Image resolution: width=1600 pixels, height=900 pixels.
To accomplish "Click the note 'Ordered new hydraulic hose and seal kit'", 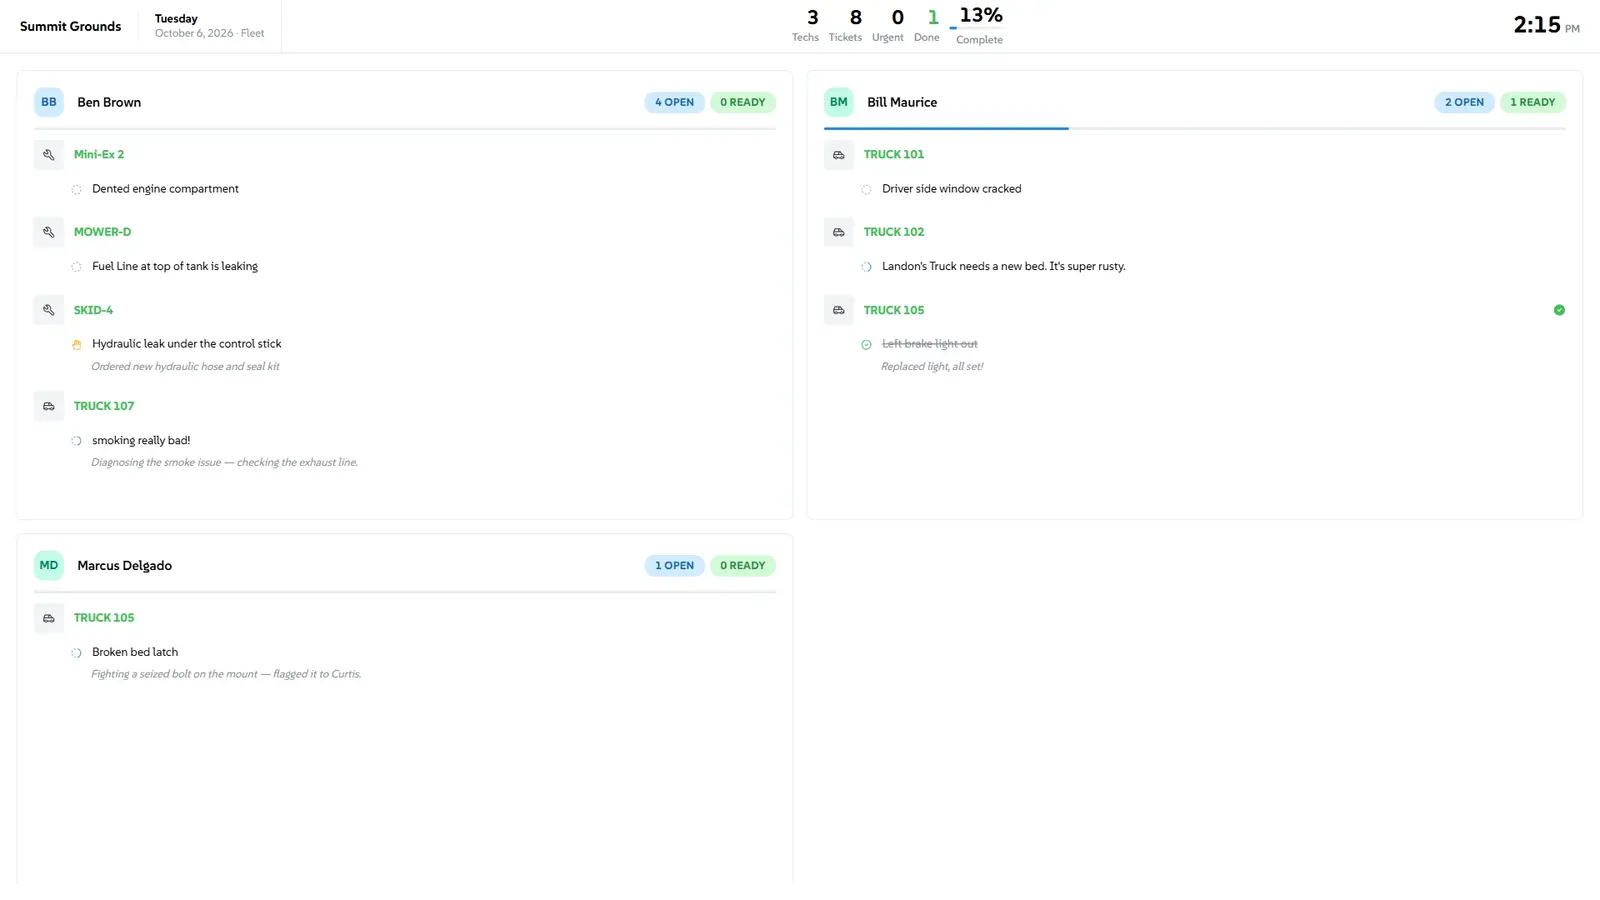I will (185, 367).
